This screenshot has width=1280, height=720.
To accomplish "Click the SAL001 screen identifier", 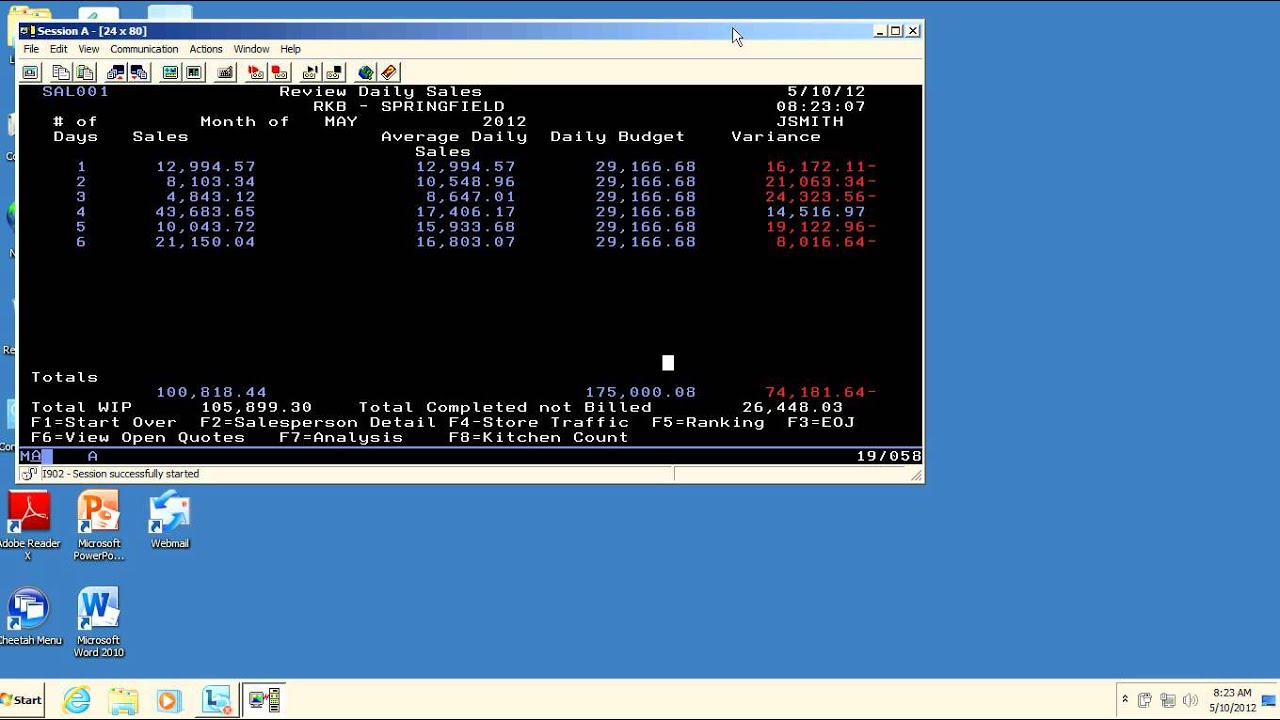I will (x=75, y=92).
